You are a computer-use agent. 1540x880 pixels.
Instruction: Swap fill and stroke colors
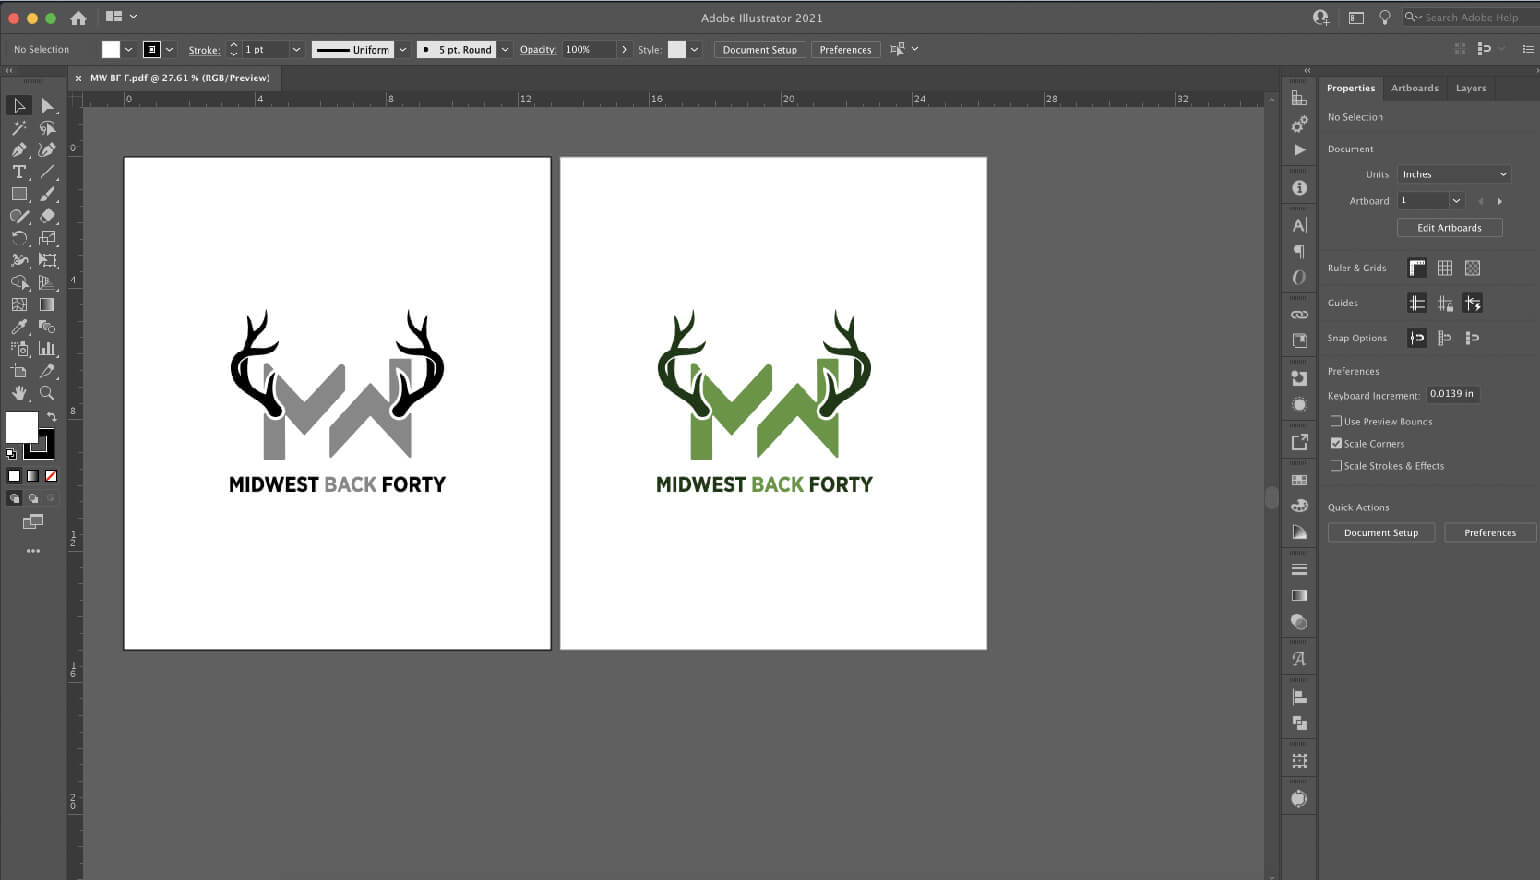click(51, 416)
